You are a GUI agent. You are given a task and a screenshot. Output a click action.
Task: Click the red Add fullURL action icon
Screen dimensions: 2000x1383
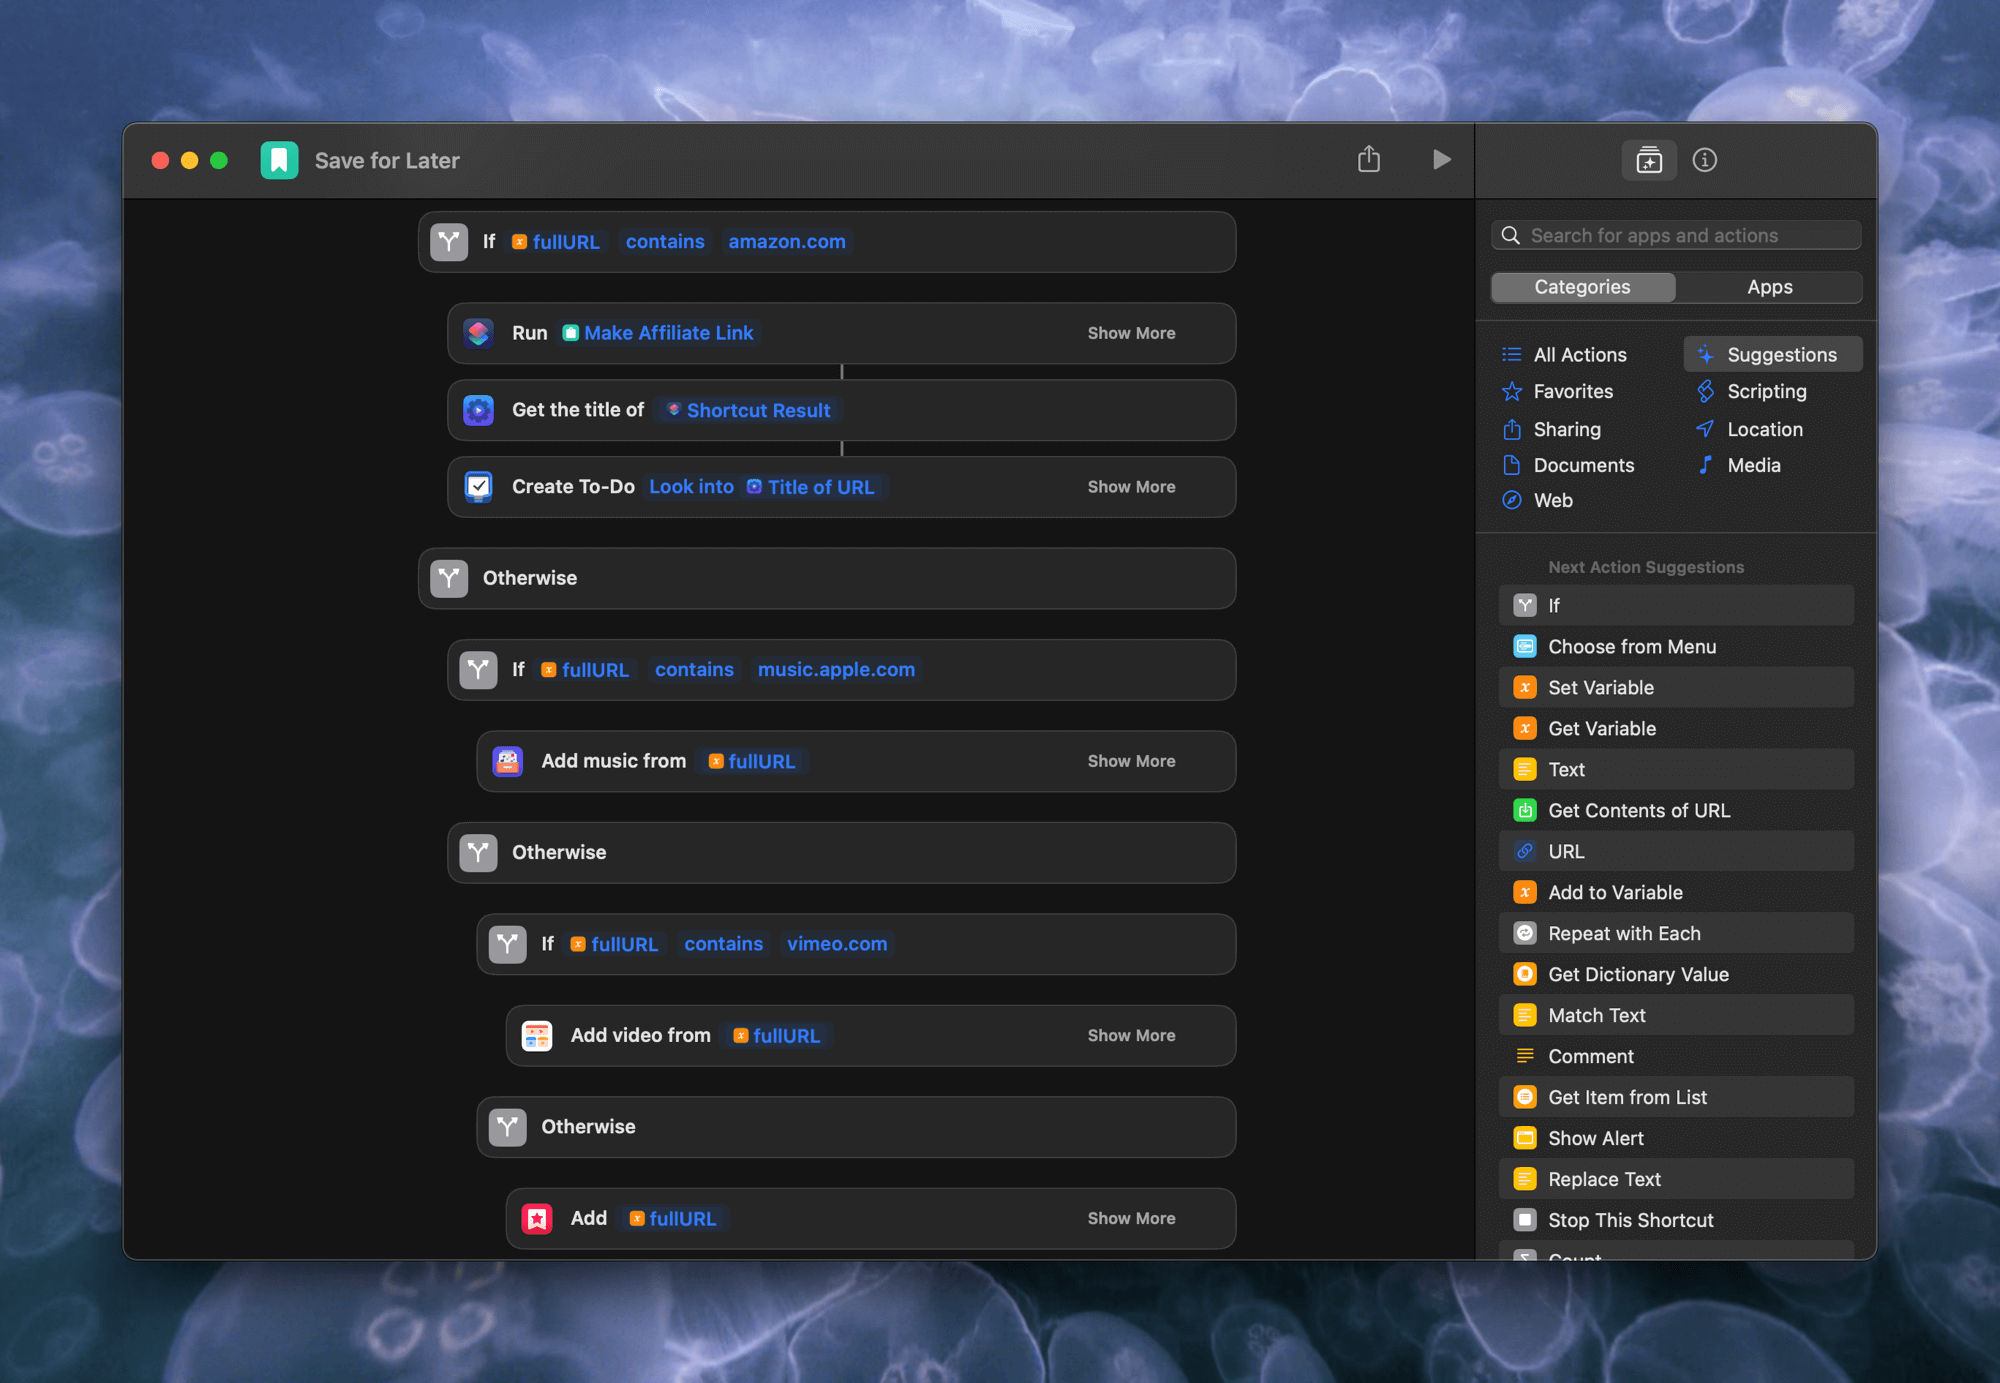(x=537, y=1219)
